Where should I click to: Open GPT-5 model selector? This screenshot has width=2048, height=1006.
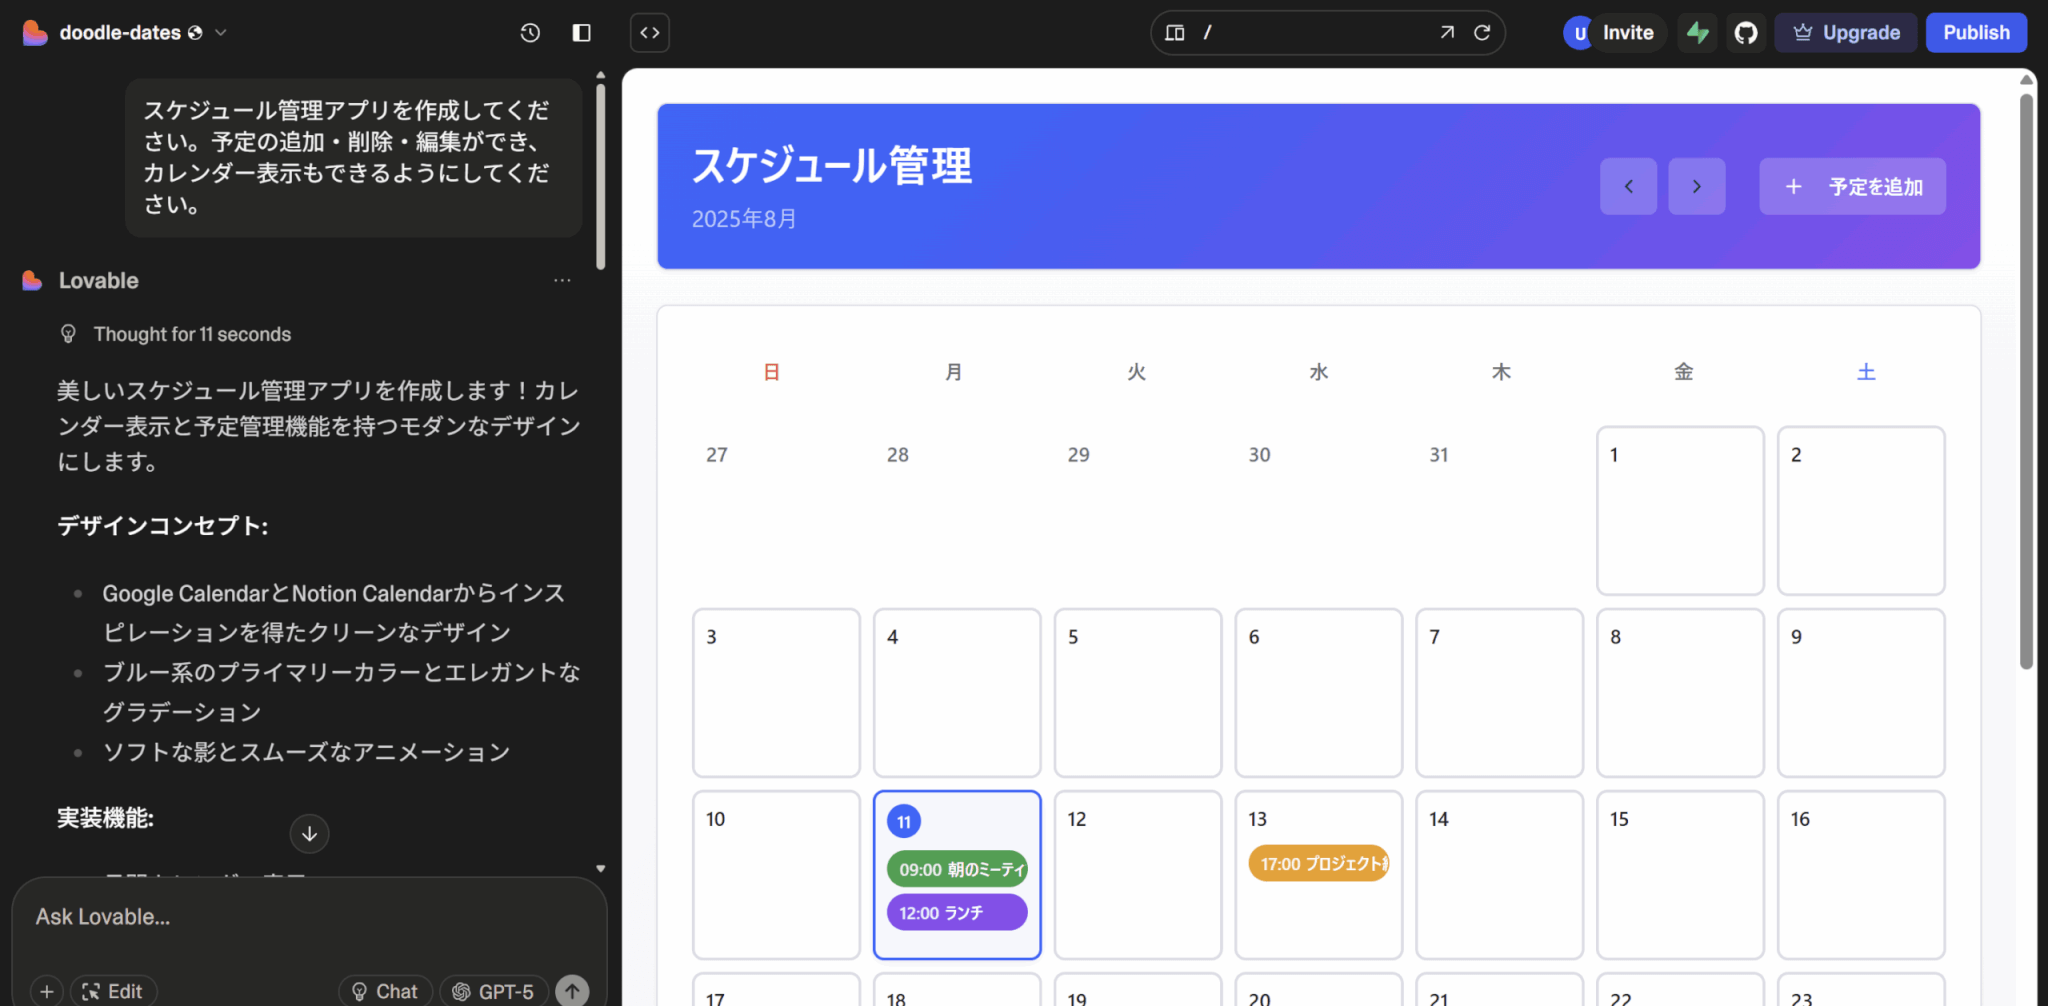pos(494,991)
